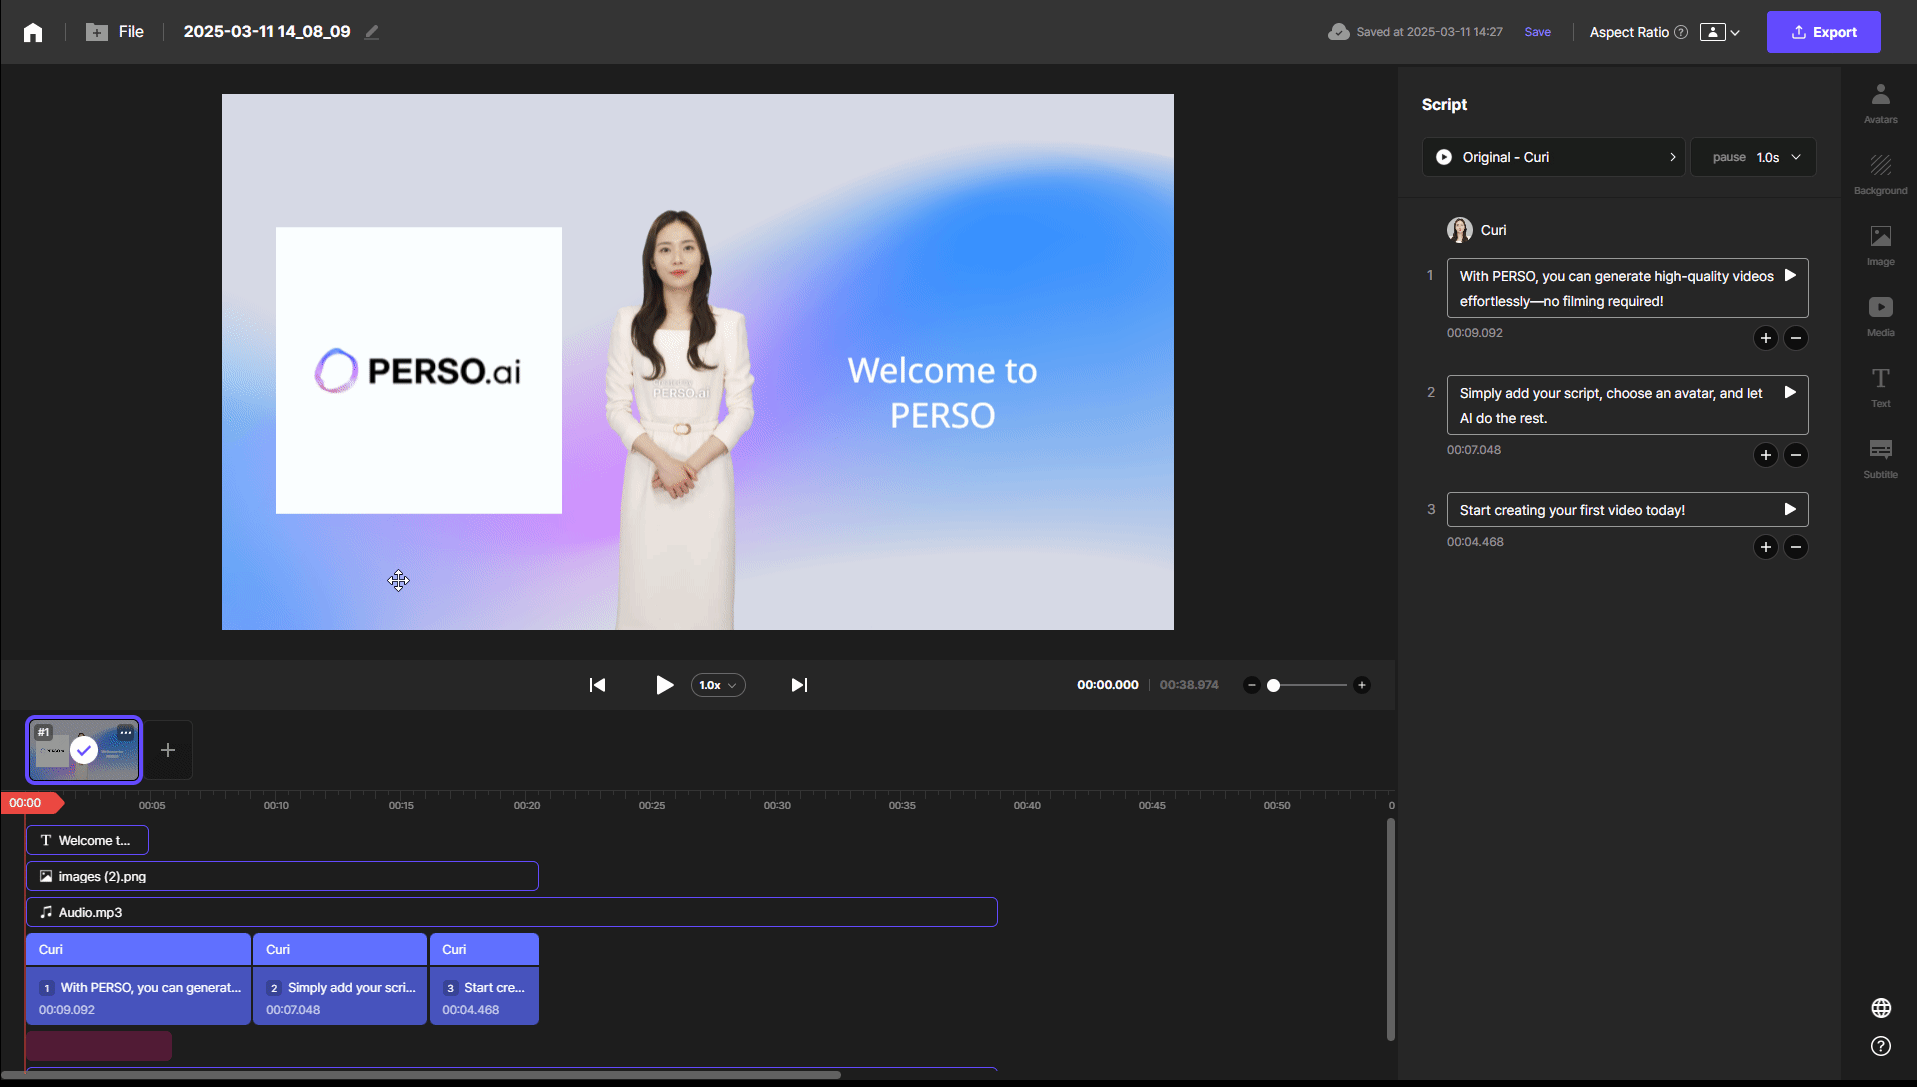Go to the home icon
This screenshot has width=1917, height=1087.
pos(33,32)
